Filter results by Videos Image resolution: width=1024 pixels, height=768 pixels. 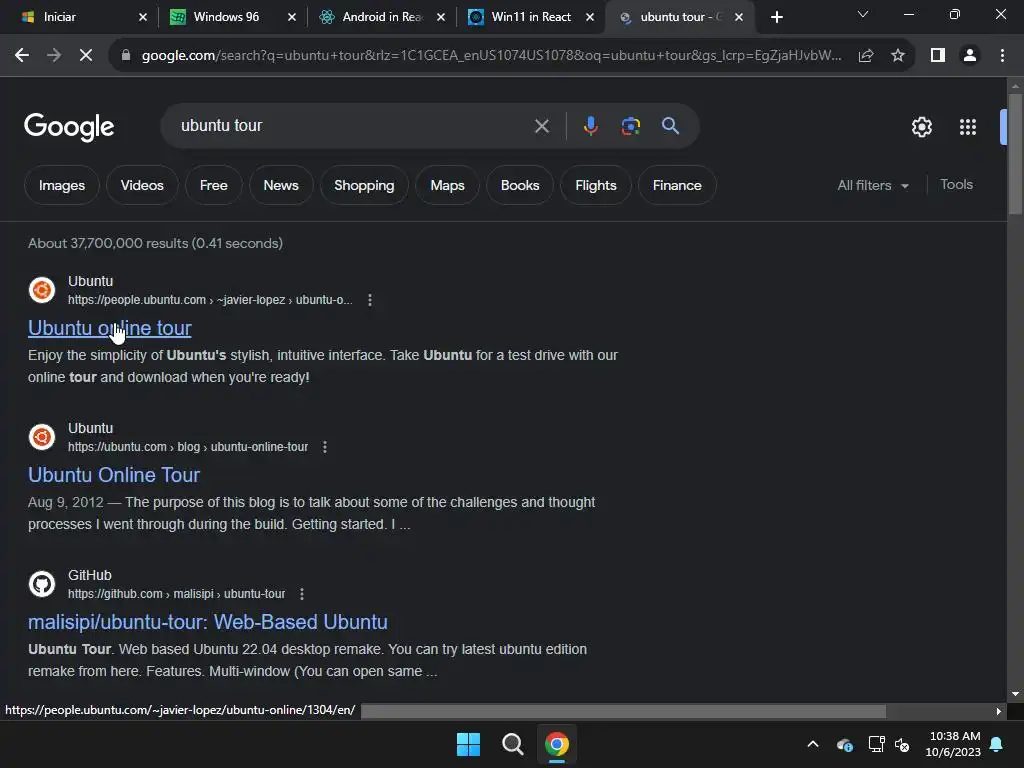click(142, 185)
